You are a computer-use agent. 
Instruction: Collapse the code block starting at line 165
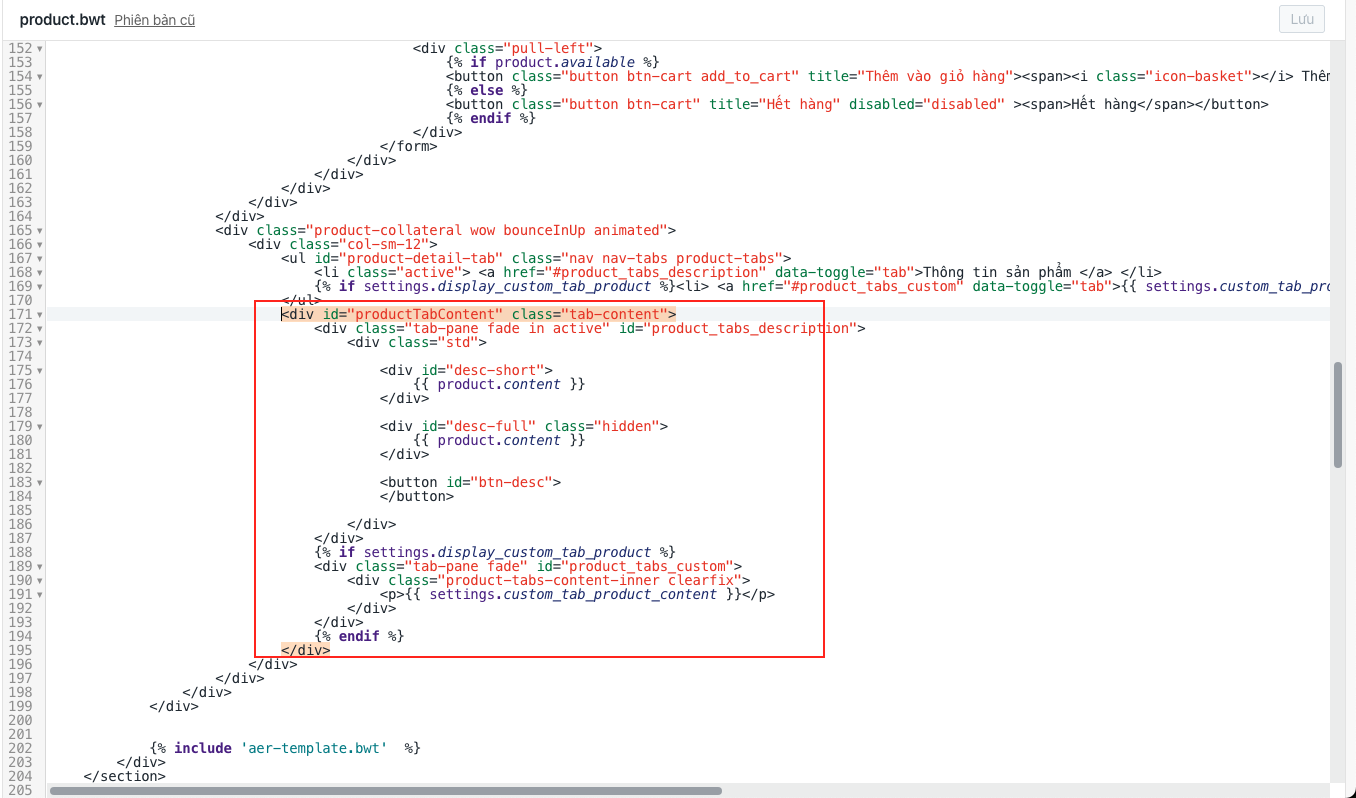pos(39,230)
